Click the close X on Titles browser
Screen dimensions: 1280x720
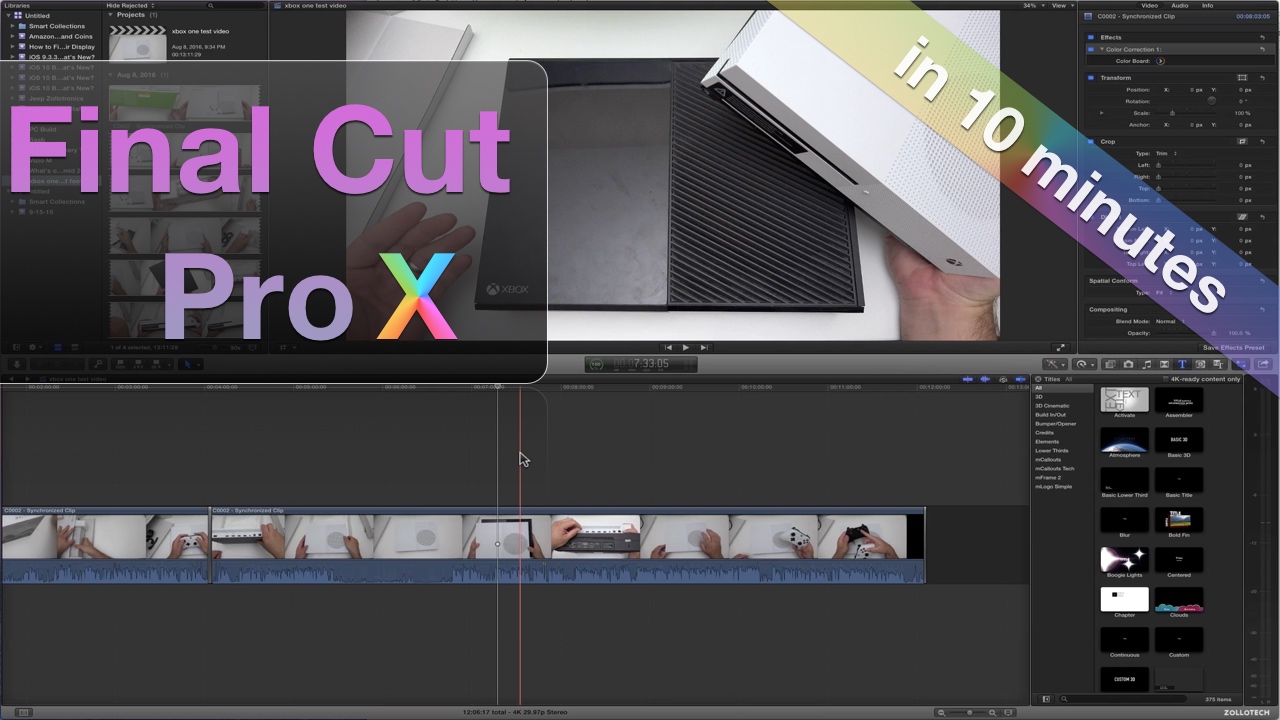tap(1038, 379)
